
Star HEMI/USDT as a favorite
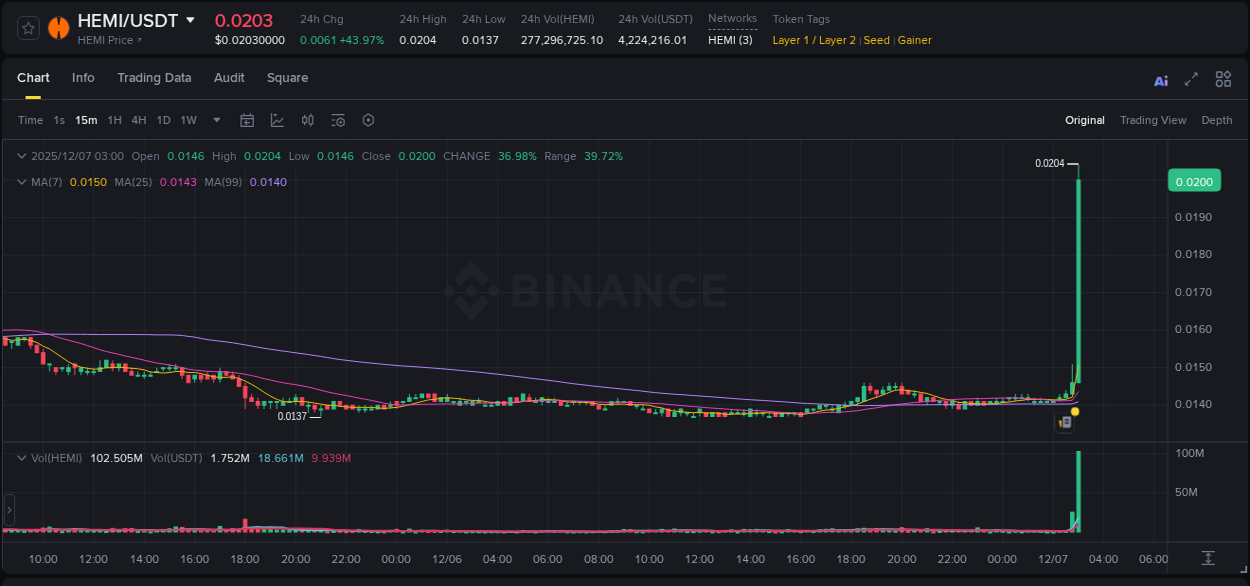coord(27,27)
